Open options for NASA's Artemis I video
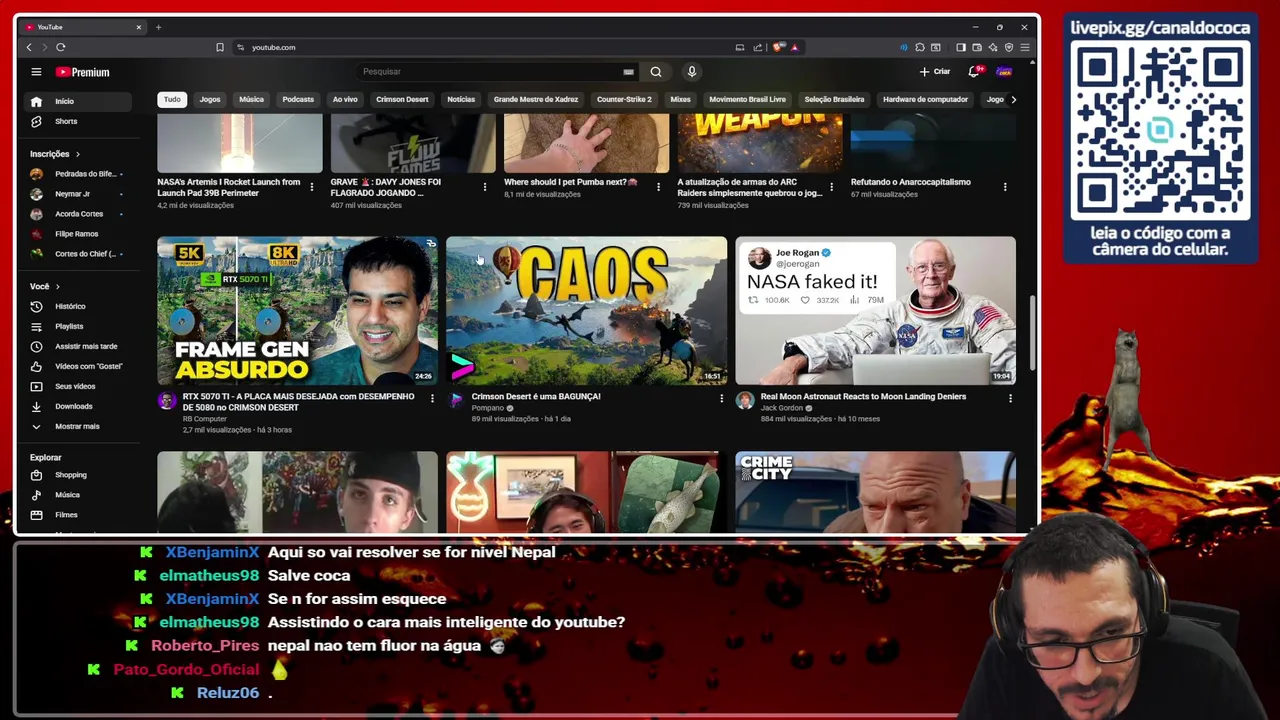Image resolution: width=1280 pixels, height=720 pixels. pyautogui.click(x=311, y=187)
